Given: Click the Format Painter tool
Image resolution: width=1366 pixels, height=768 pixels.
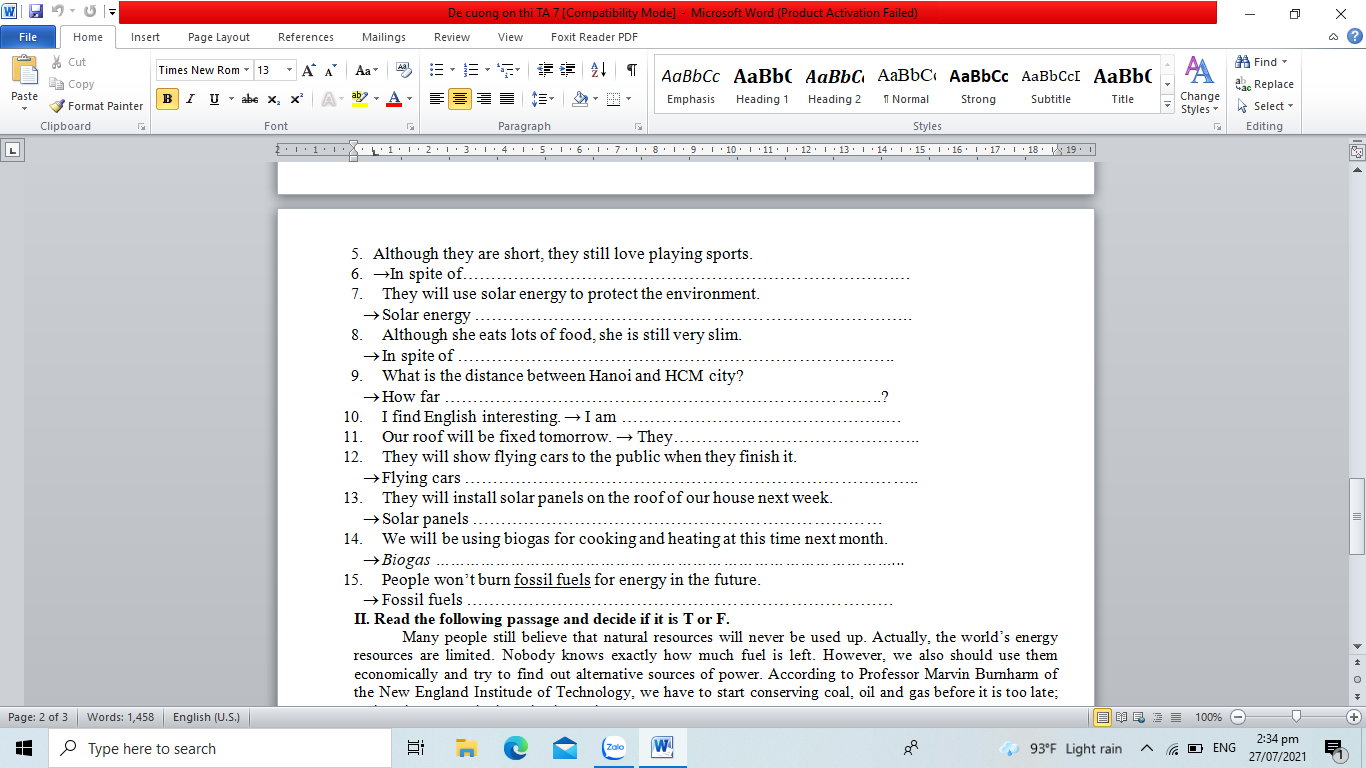Looking at the screenshot, I should tap(97, 106).
